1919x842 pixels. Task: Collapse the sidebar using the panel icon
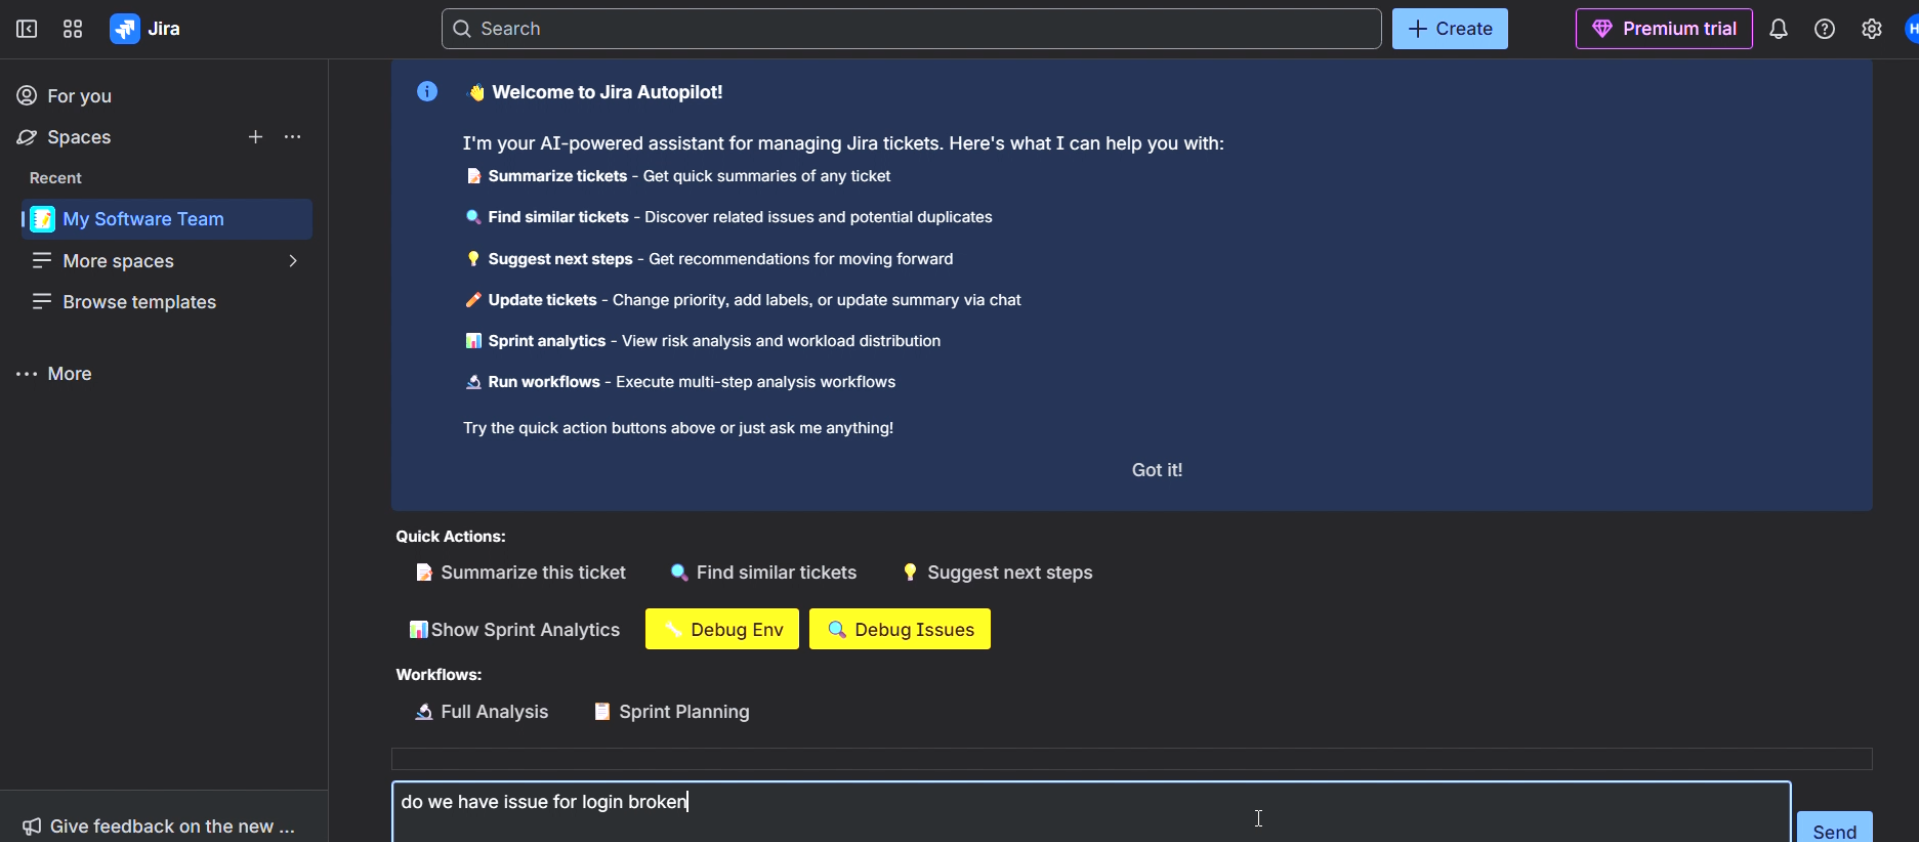pos(27,29)
